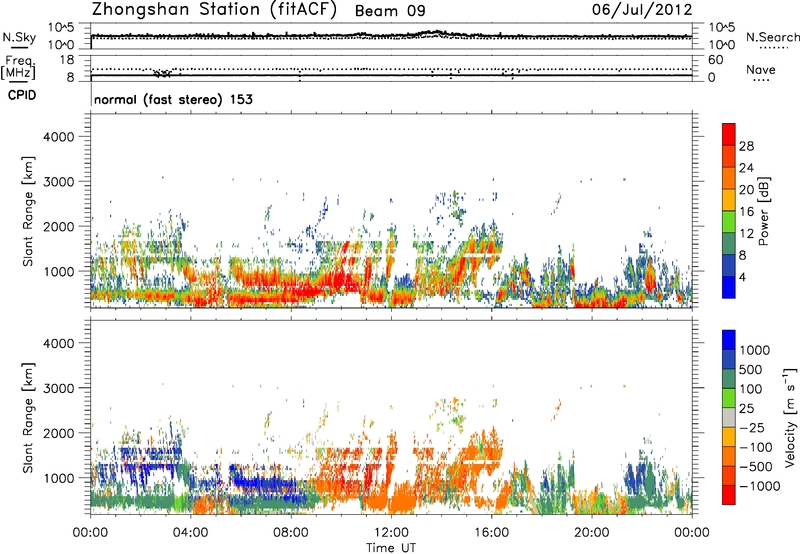
Task: Pick the bright blue bottom segment of the power colorbar
Action: point(729,287)
